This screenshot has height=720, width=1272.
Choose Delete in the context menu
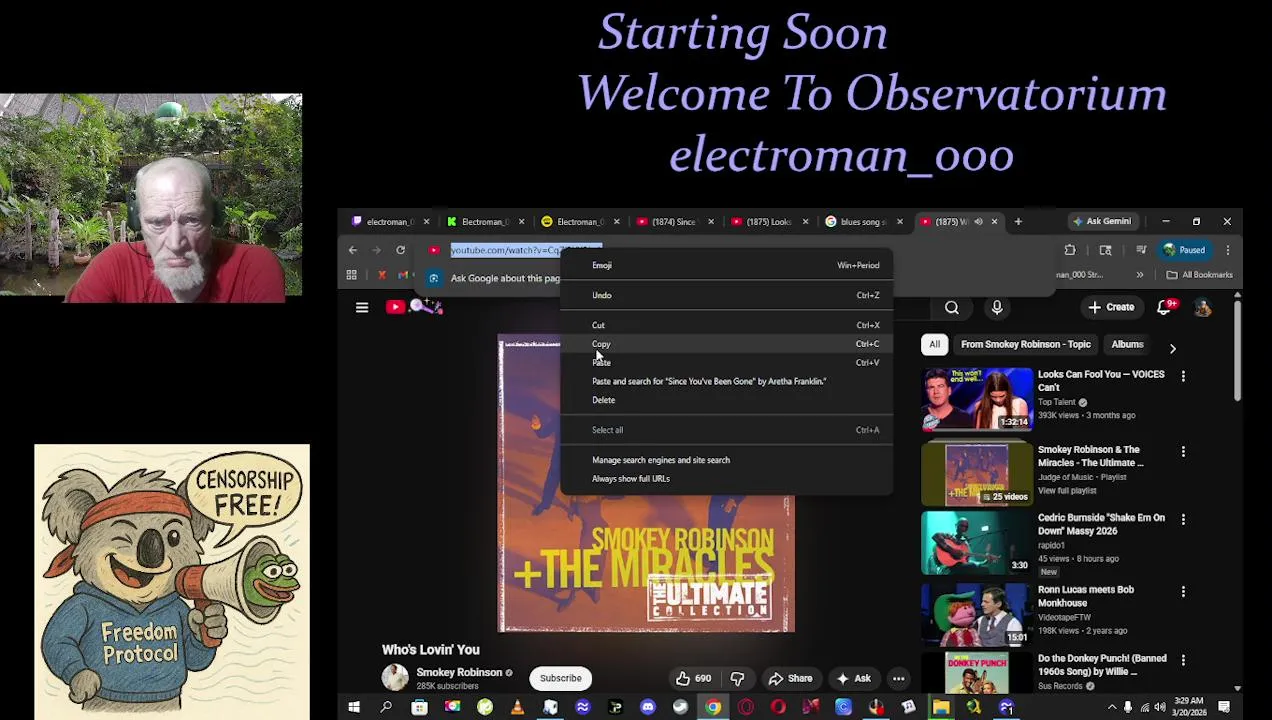click(x=726, y=400)
